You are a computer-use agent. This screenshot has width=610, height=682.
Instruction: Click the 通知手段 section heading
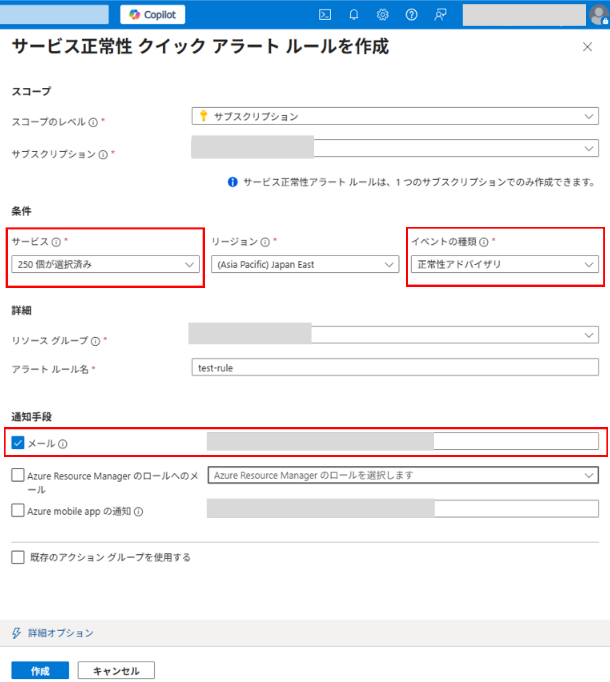click(x=32, y=417)
